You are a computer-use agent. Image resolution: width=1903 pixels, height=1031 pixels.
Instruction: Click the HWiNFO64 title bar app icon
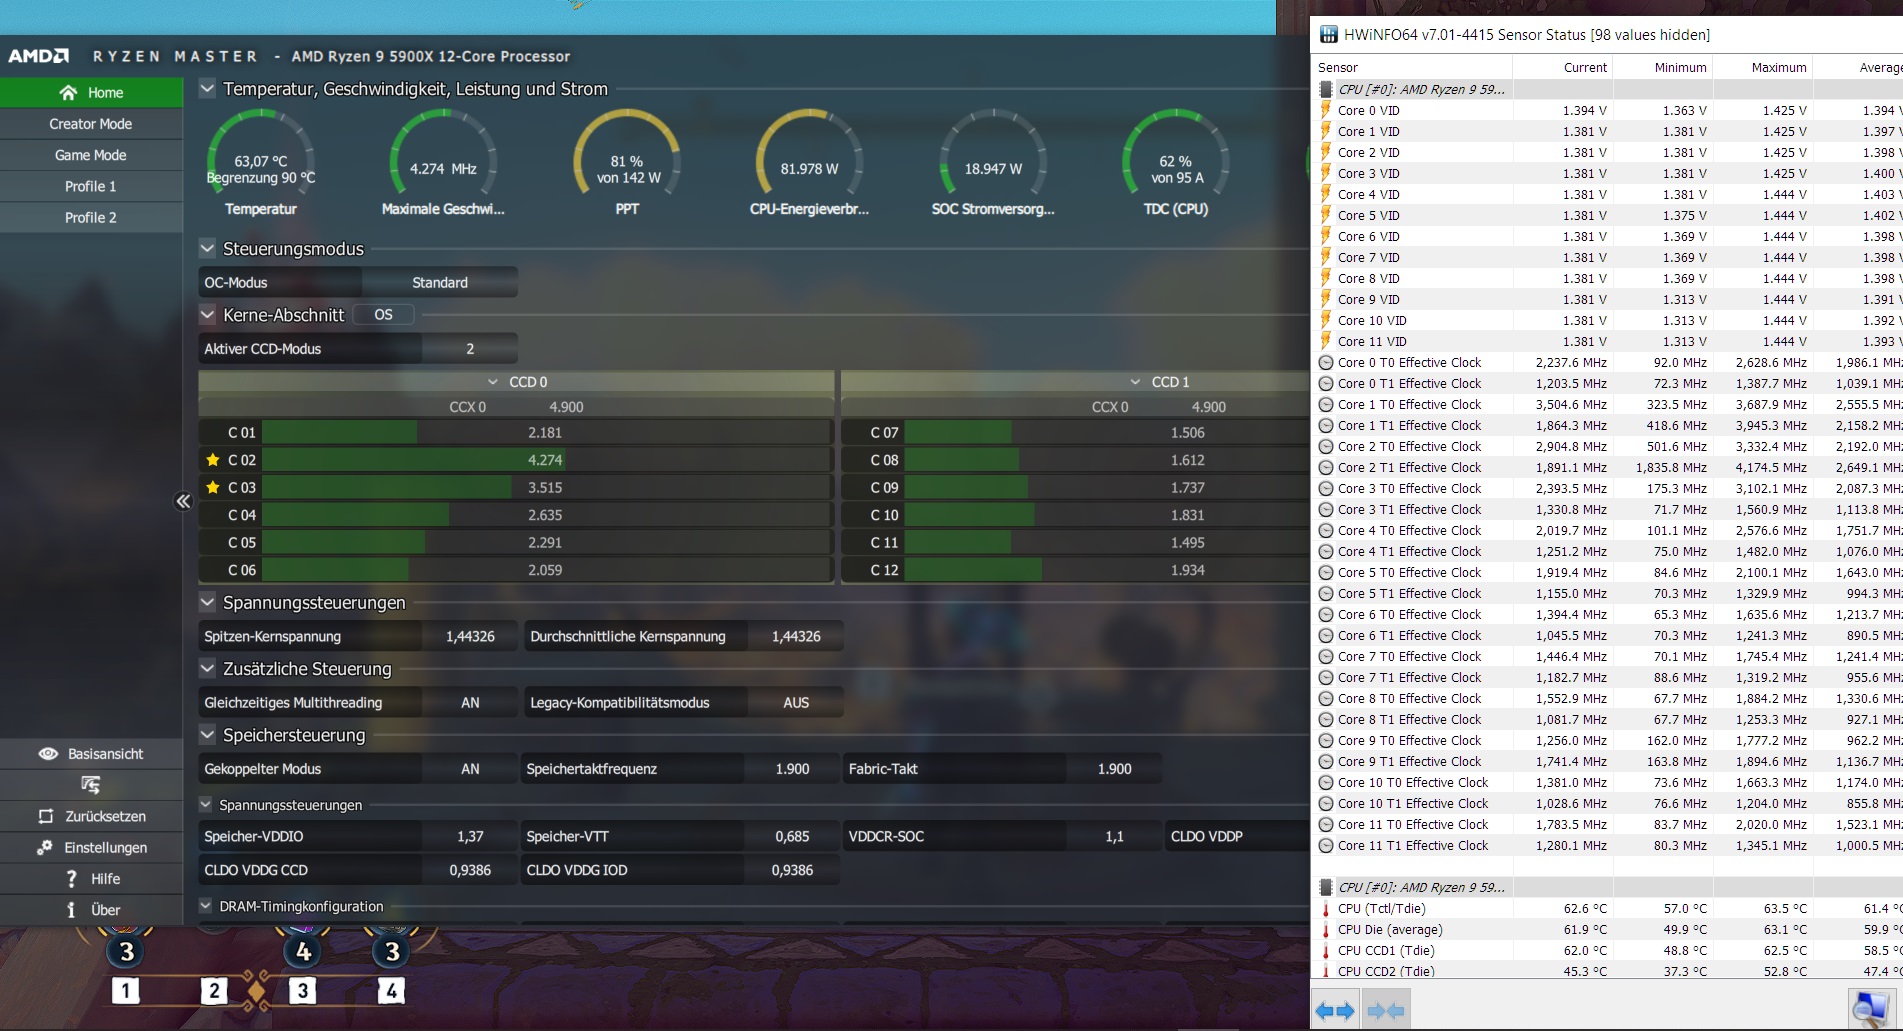click(x=1329, y=35)
